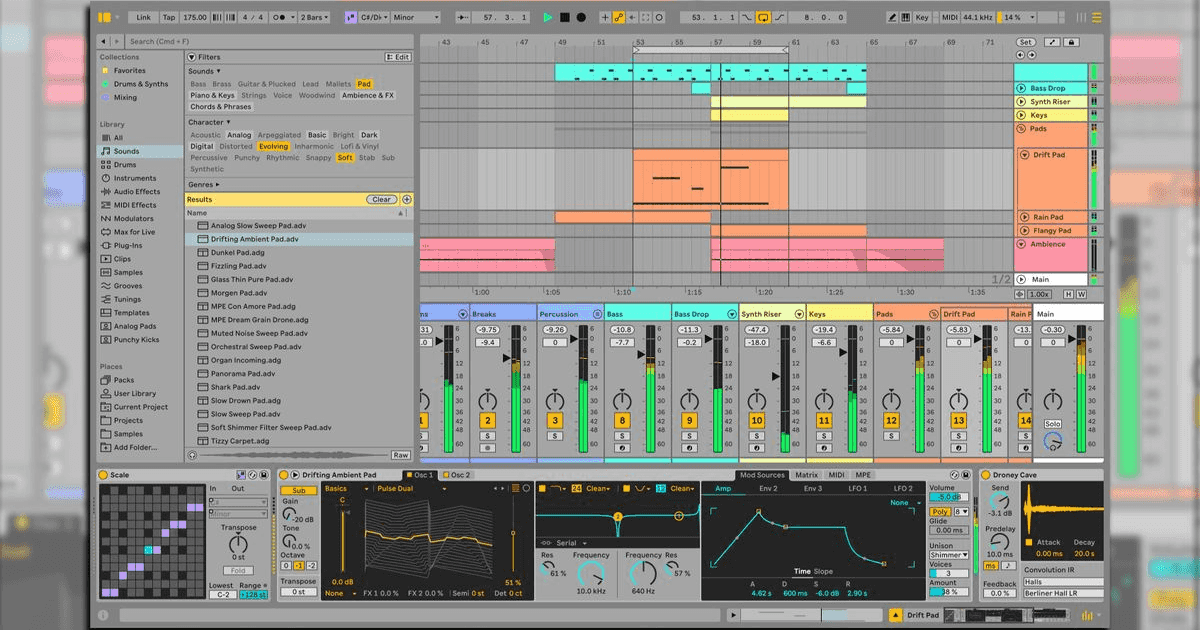Click the Tap tempo button
The height and width of the screenshot is (630, 1200).
coord(169,17)
